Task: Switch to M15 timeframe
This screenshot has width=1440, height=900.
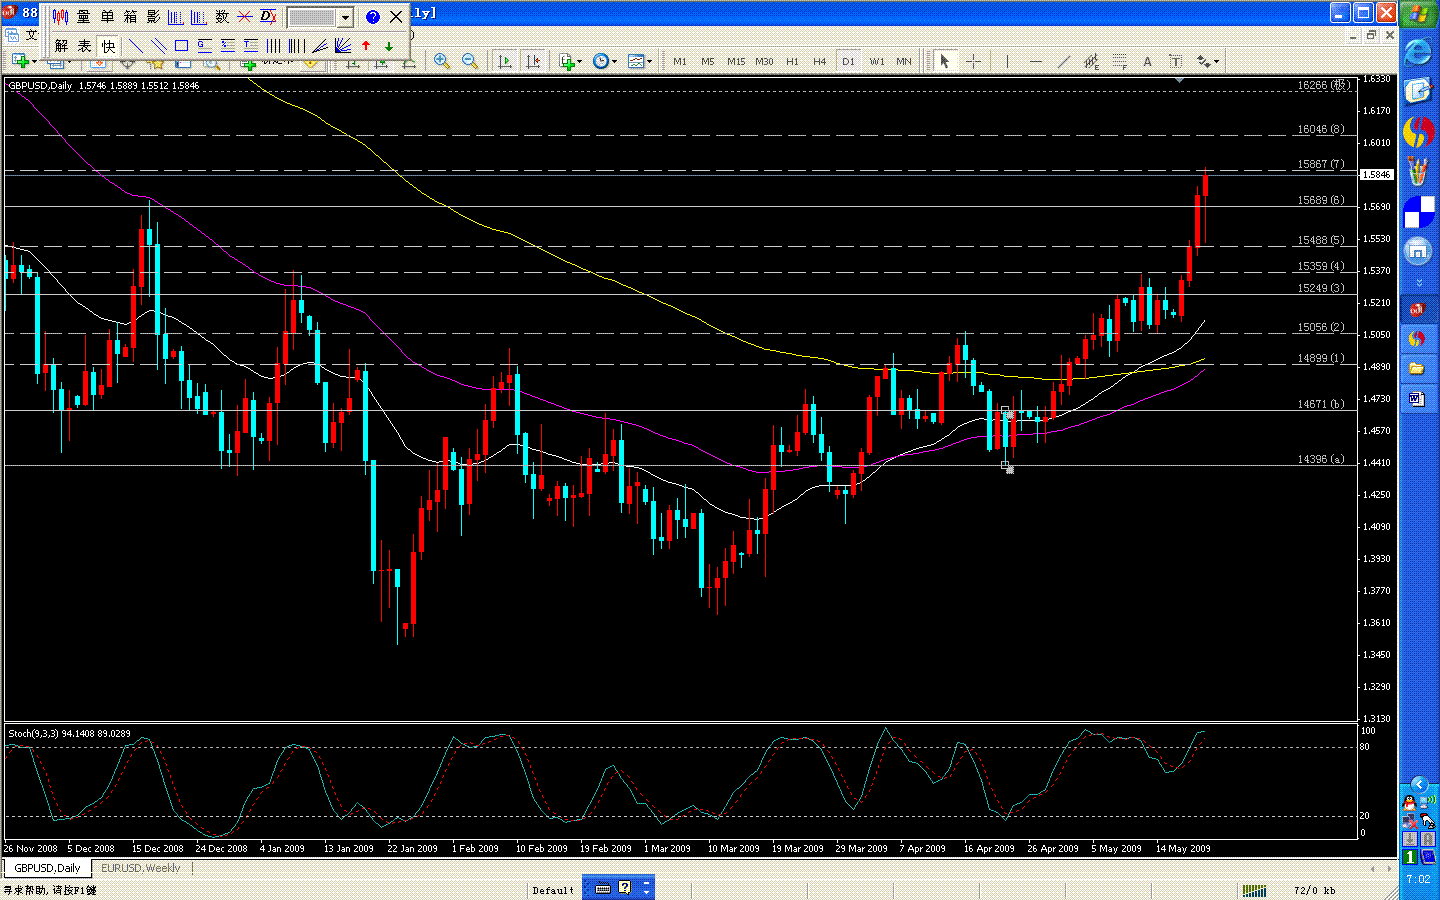Action: pos(736,62)
